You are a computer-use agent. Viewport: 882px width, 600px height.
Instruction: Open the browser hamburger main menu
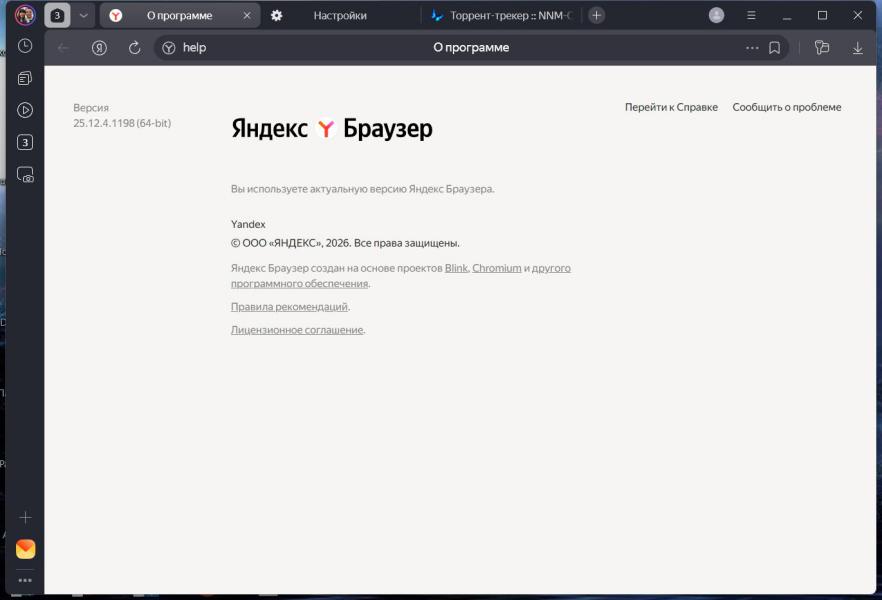tap(751, 15)
